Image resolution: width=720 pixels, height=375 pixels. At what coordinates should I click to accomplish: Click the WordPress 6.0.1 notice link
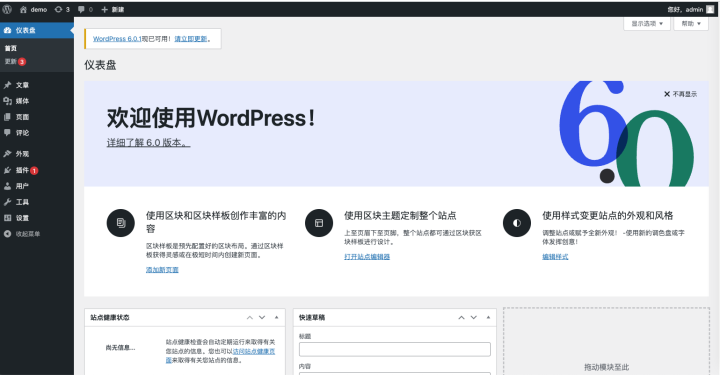pos(117,39)
